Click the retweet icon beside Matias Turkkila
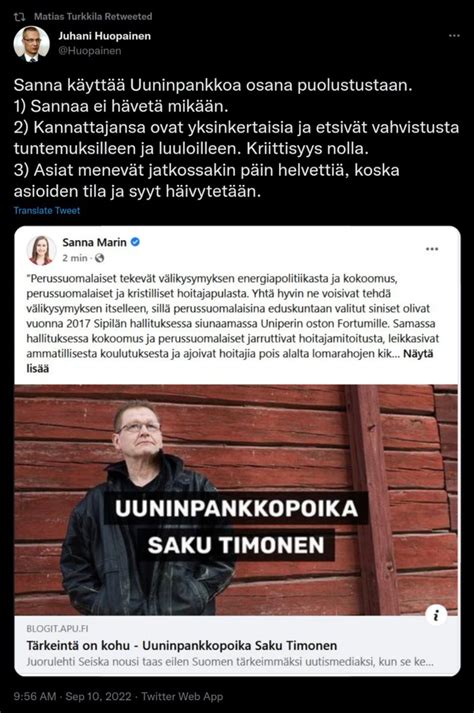This screenshot has width=474, height=713. [x=19, y=17]
